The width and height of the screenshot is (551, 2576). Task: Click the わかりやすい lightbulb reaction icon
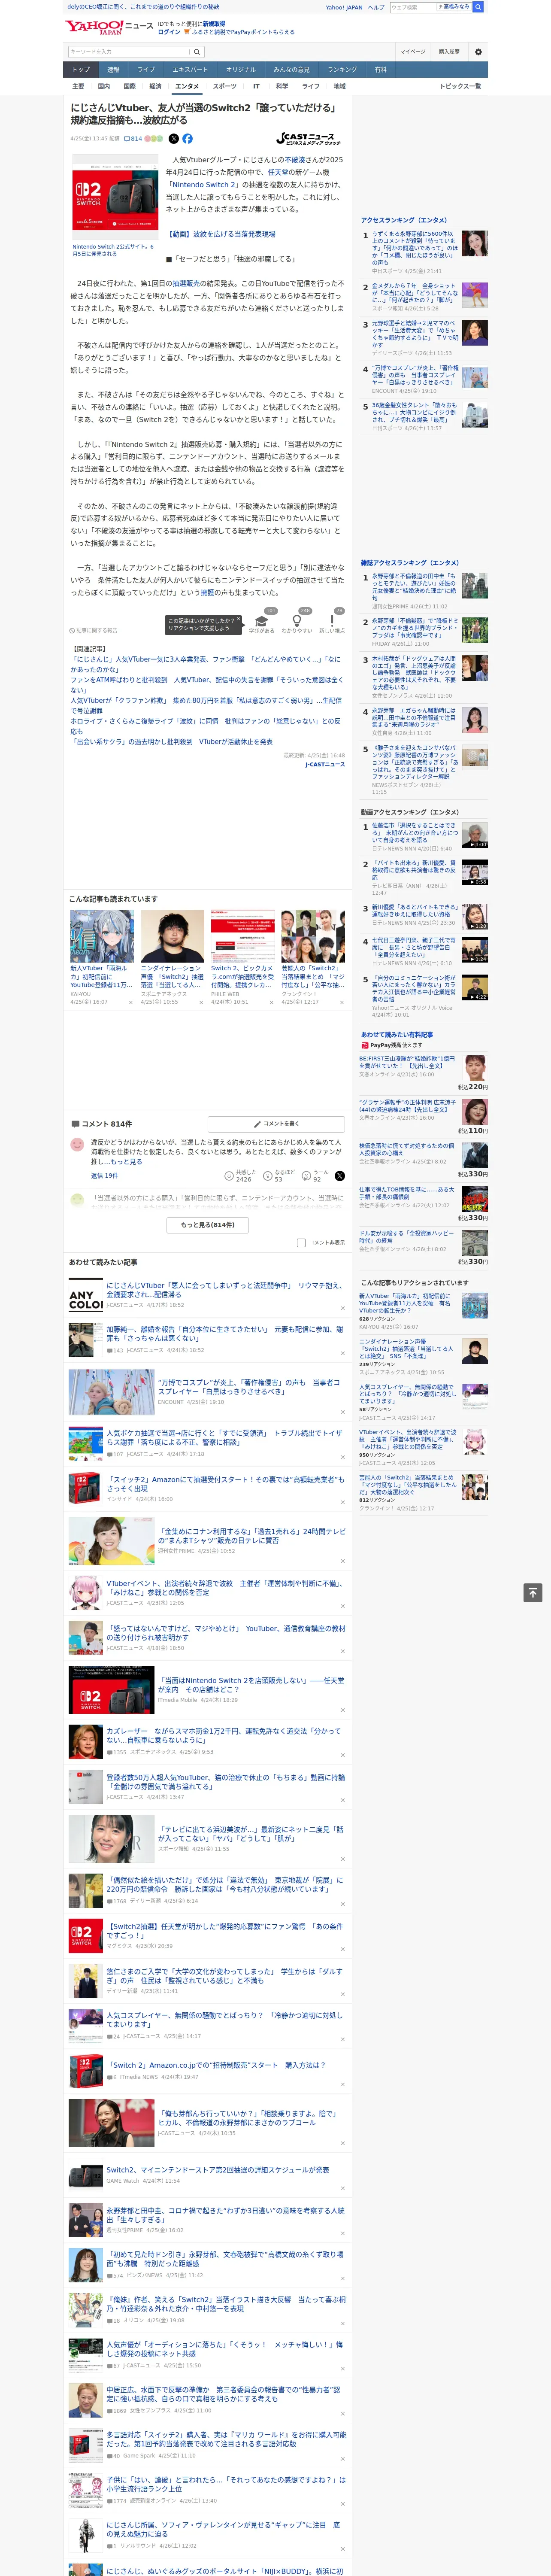296,621
